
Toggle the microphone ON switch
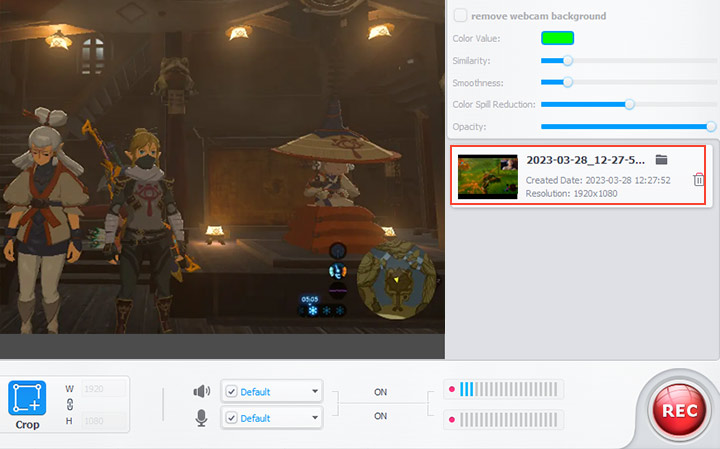[380, 416]
